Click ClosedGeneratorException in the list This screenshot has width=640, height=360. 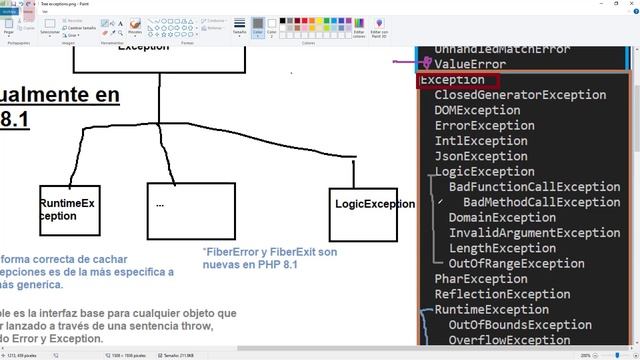coord(520,95)
